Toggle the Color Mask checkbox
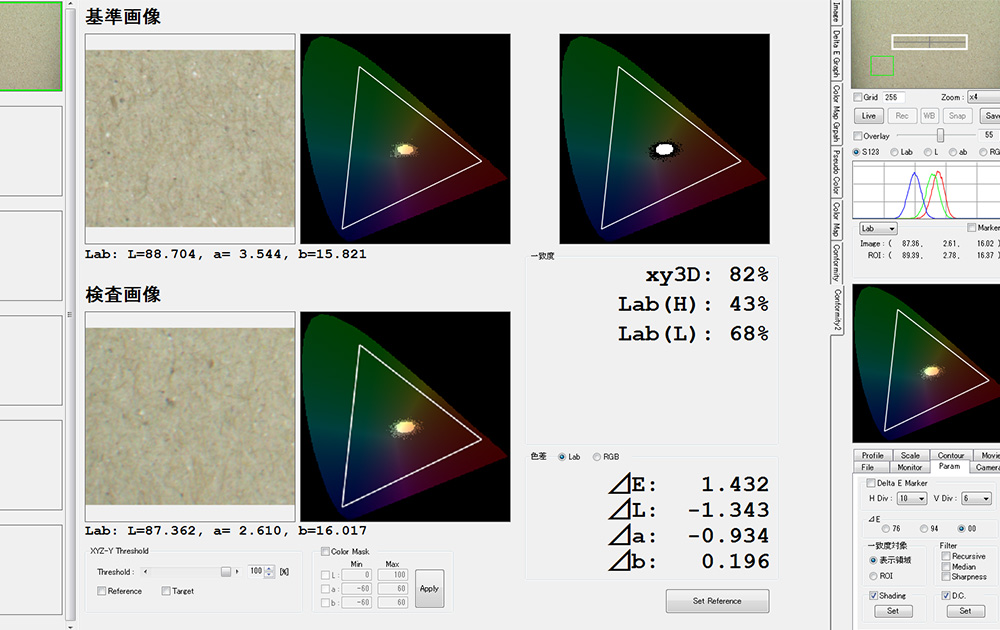 click(325, 552)
